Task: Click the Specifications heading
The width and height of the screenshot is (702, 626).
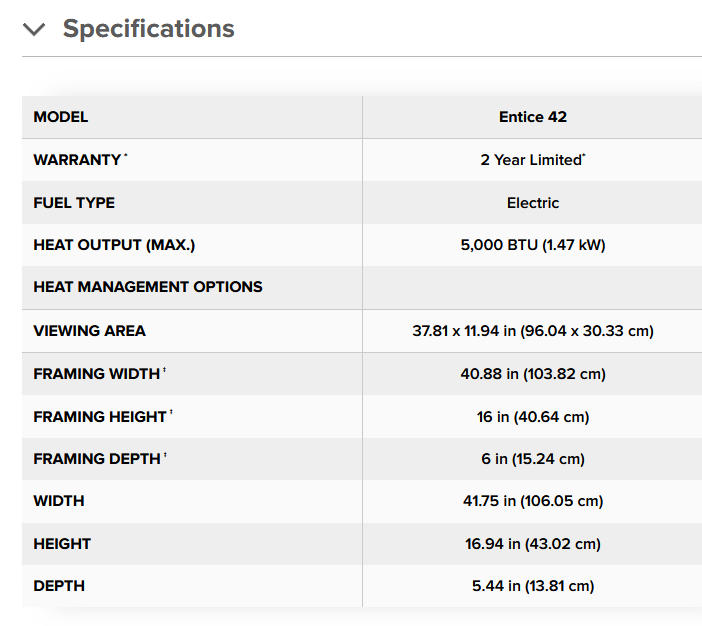Action: 148,29
